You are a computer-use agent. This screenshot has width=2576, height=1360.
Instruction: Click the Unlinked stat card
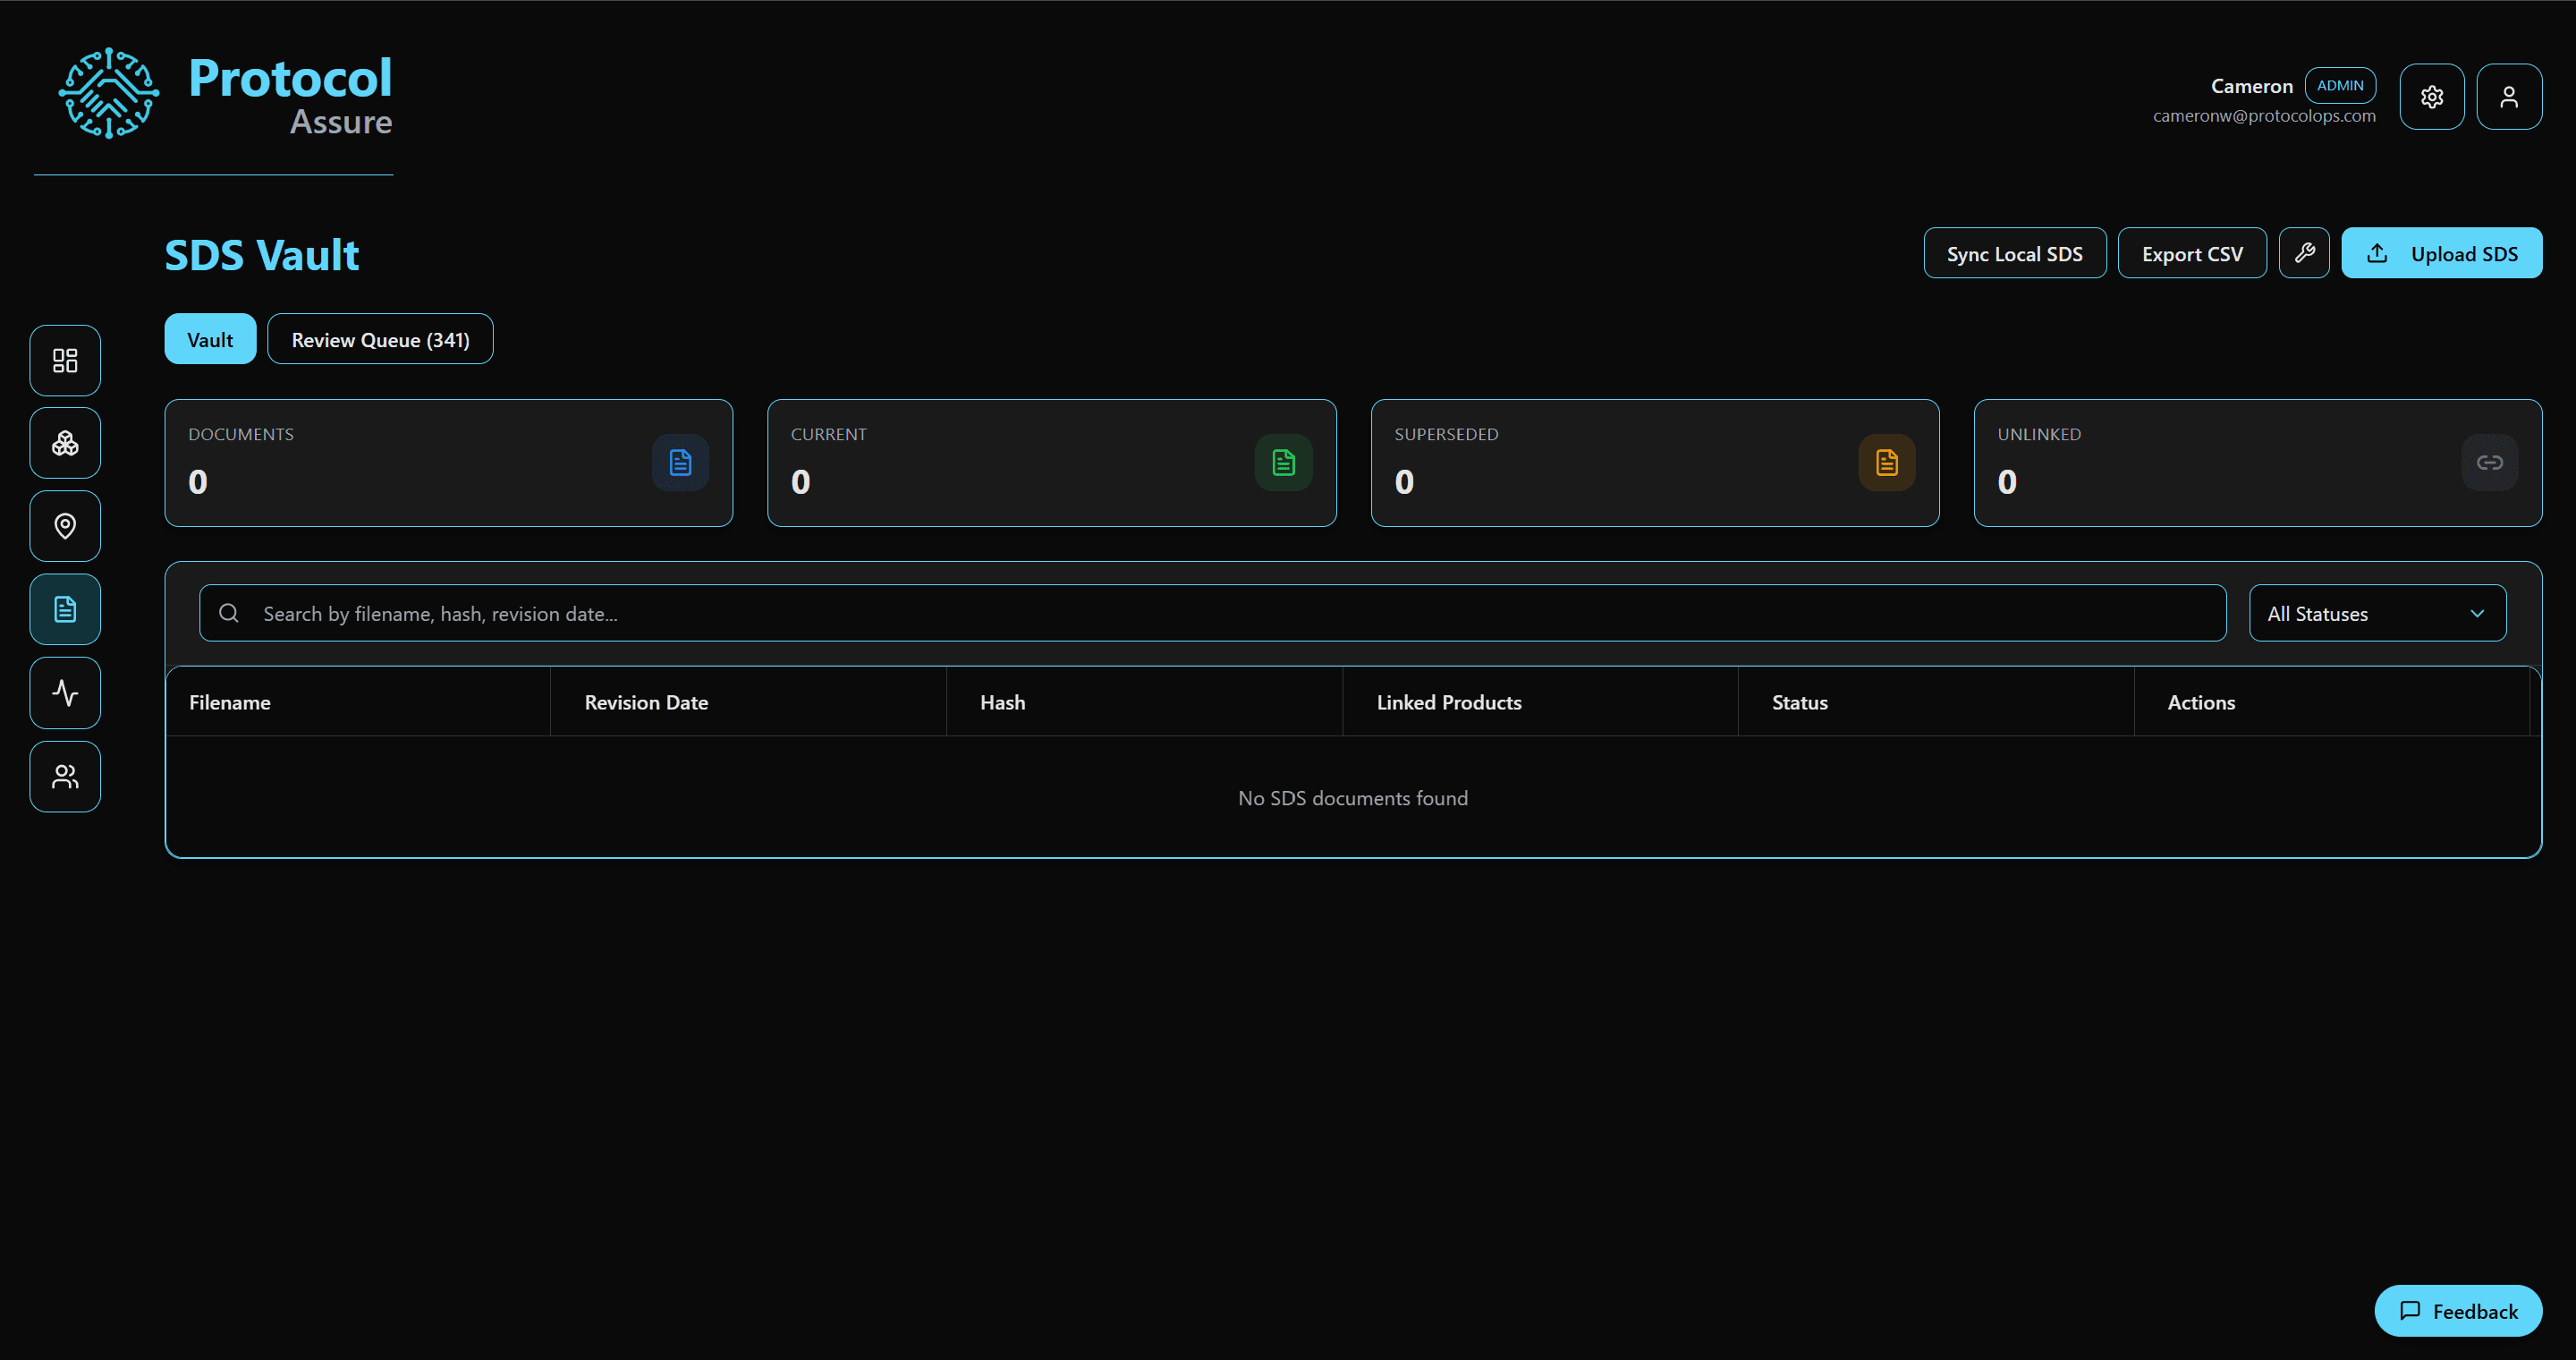2257,463
